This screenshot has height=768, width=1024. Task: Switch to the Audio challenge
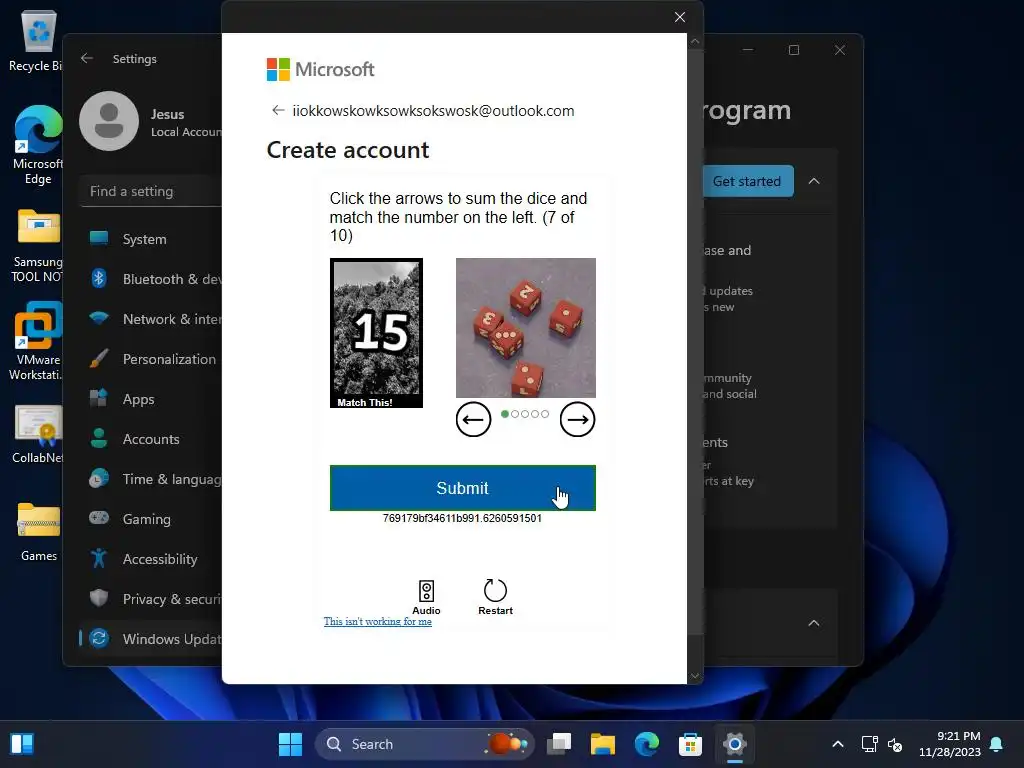(x=426, y=597)
